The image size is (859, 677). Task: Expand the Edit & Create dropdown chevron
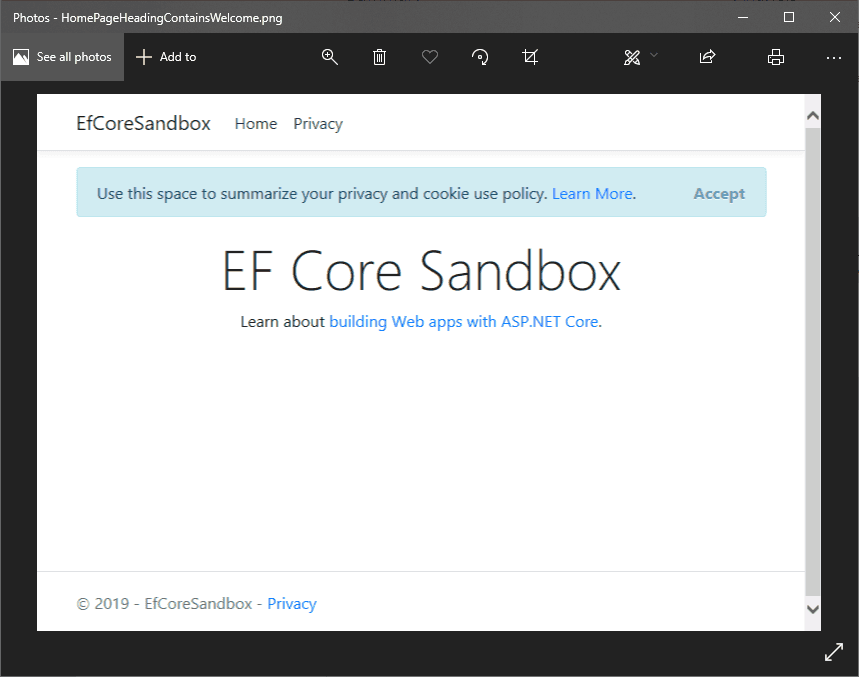(654, 55)
